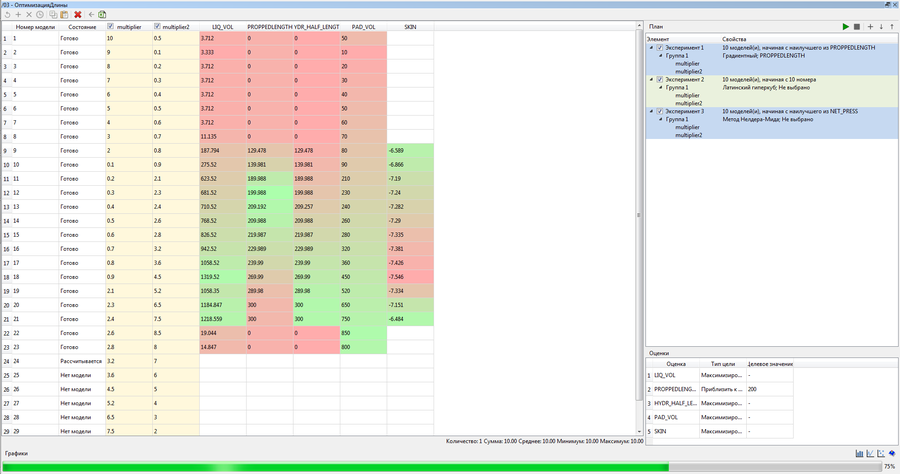The image size is (900, 474).
Task: Click the move-down arrow in the План panel
Action: [x=880, y=27]
